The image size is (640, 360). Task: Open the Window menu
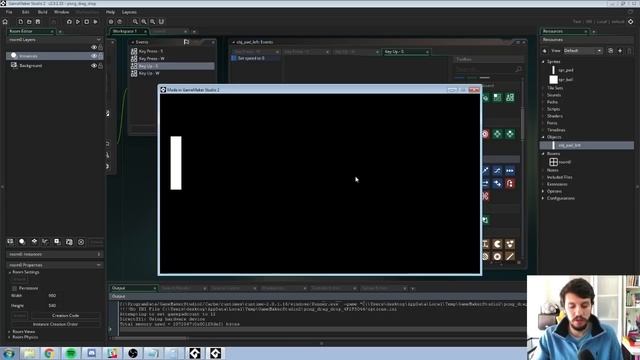62,12
